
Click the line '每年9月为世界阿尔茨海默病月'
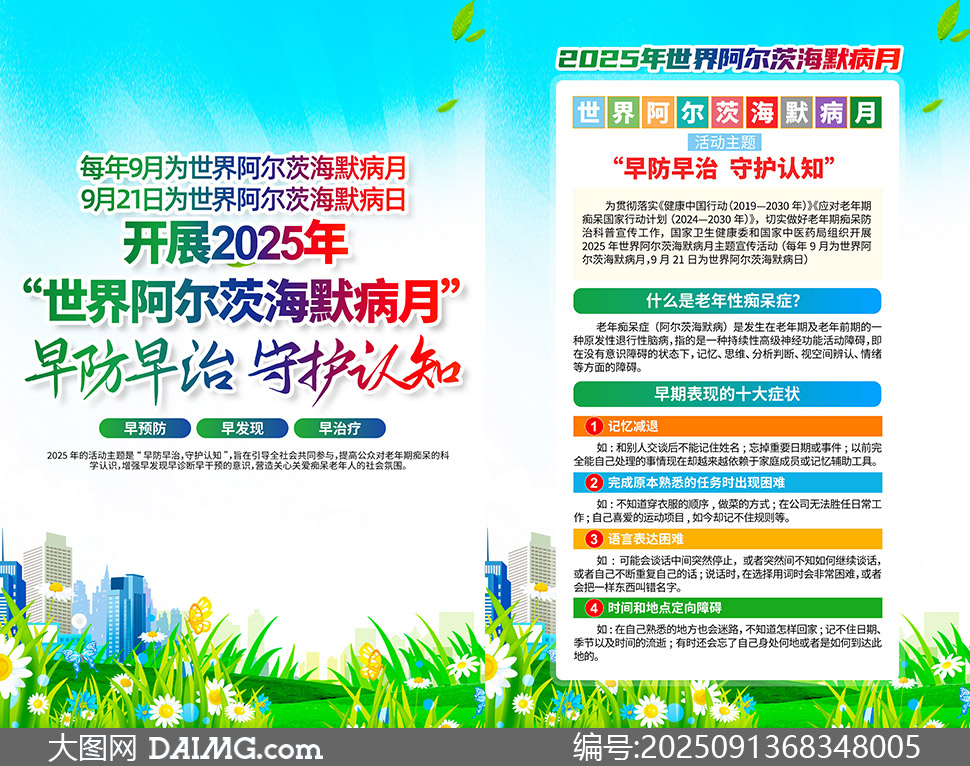point(243,168)
